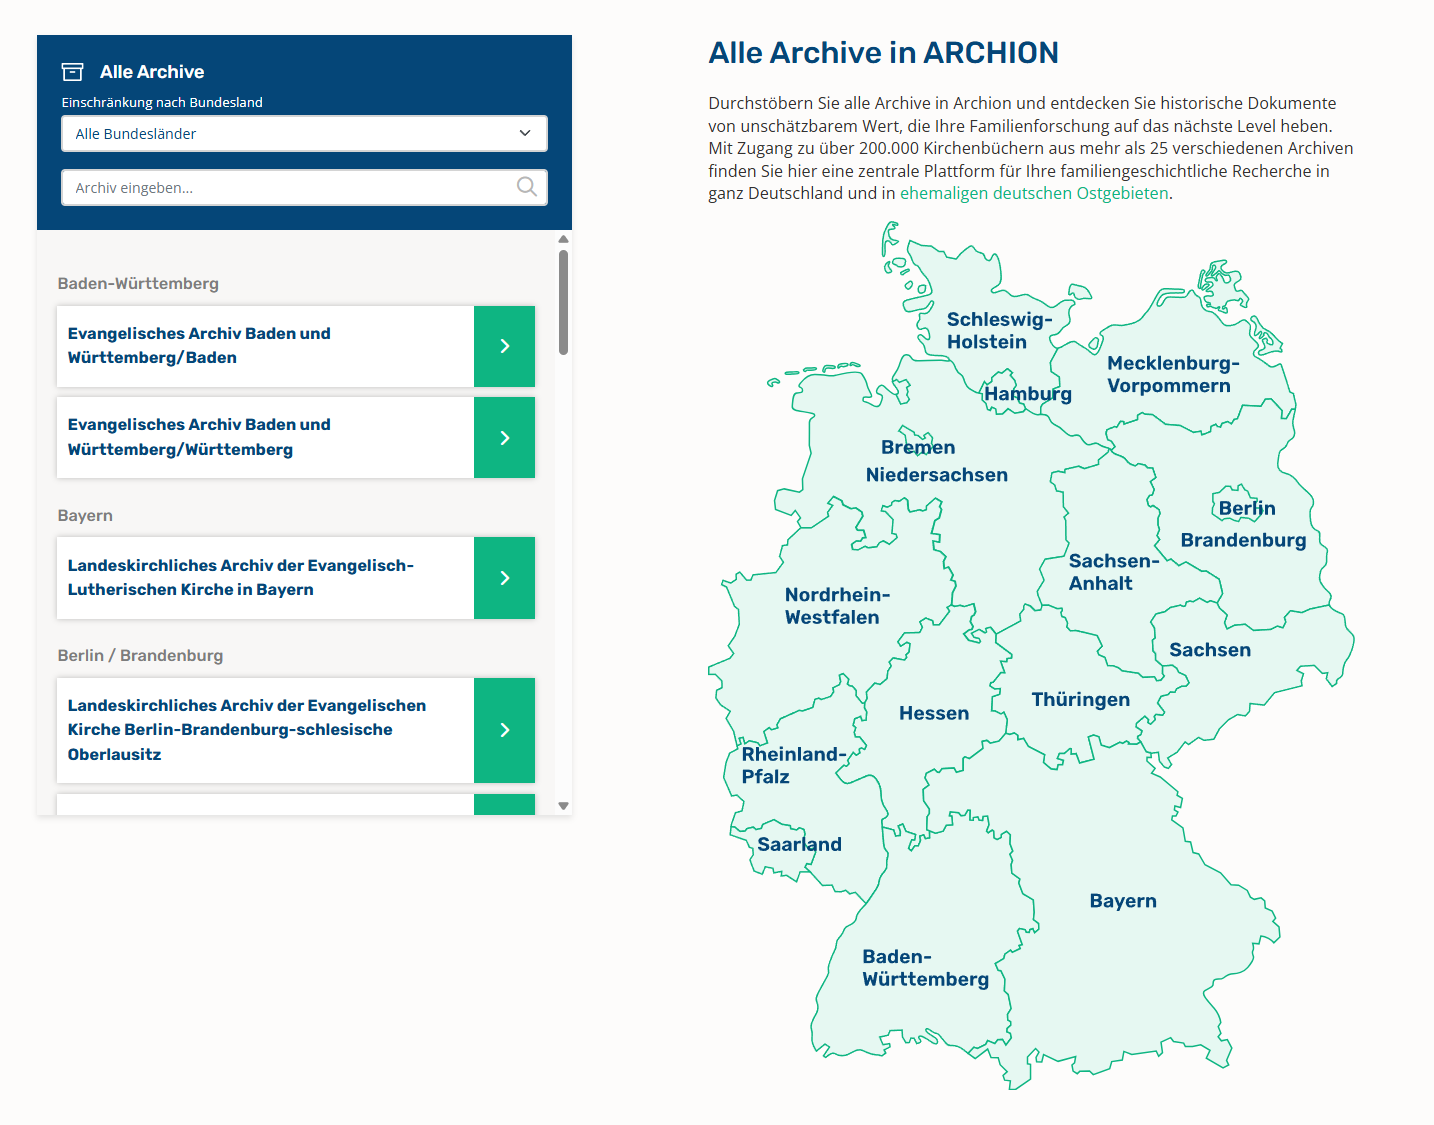
Task: Click the magnifier search icon
Action: pyautogui.click(x=526, y=187)
